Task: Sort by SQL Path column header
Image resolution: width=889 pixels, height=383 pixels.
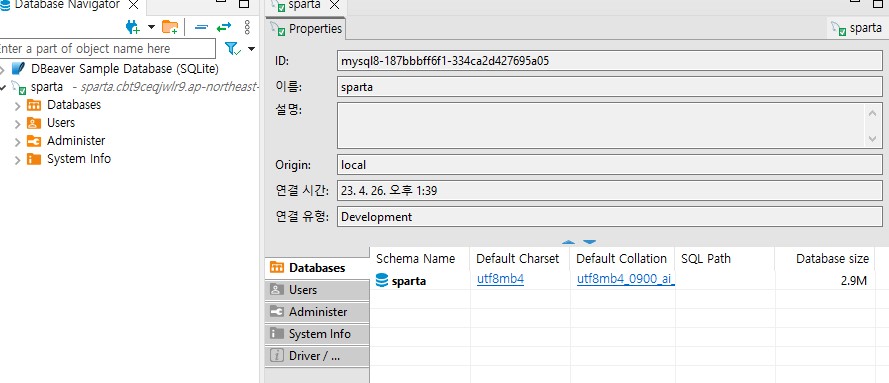Action: point(725,258)
